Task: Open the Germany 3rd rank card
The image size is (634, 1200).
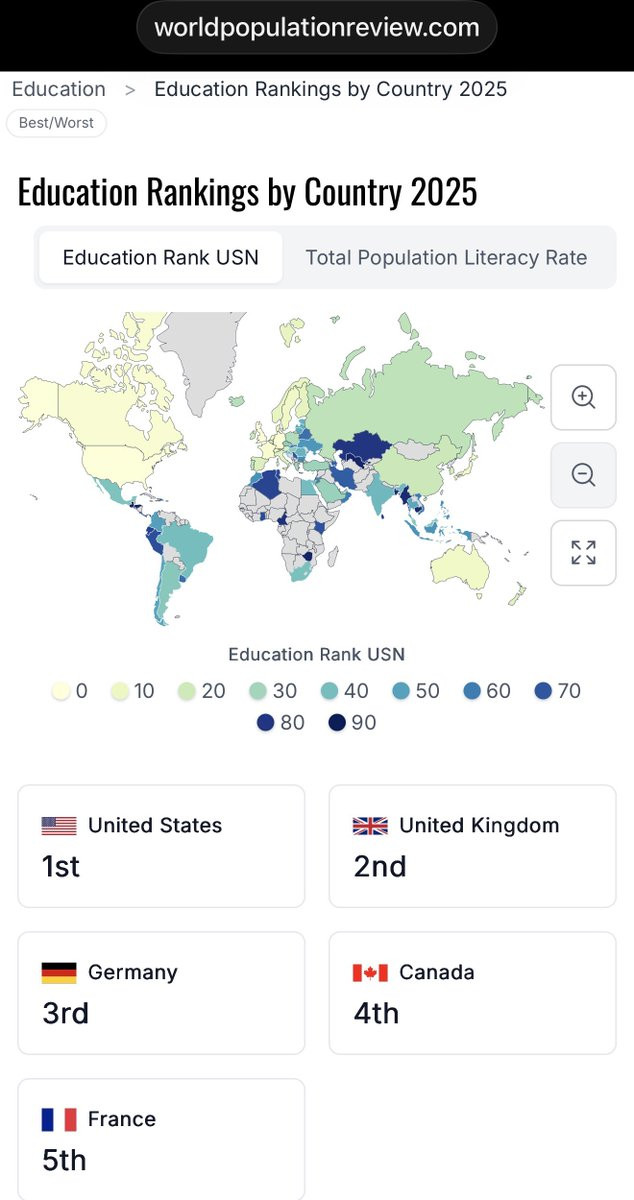Action: coord(161,993)
